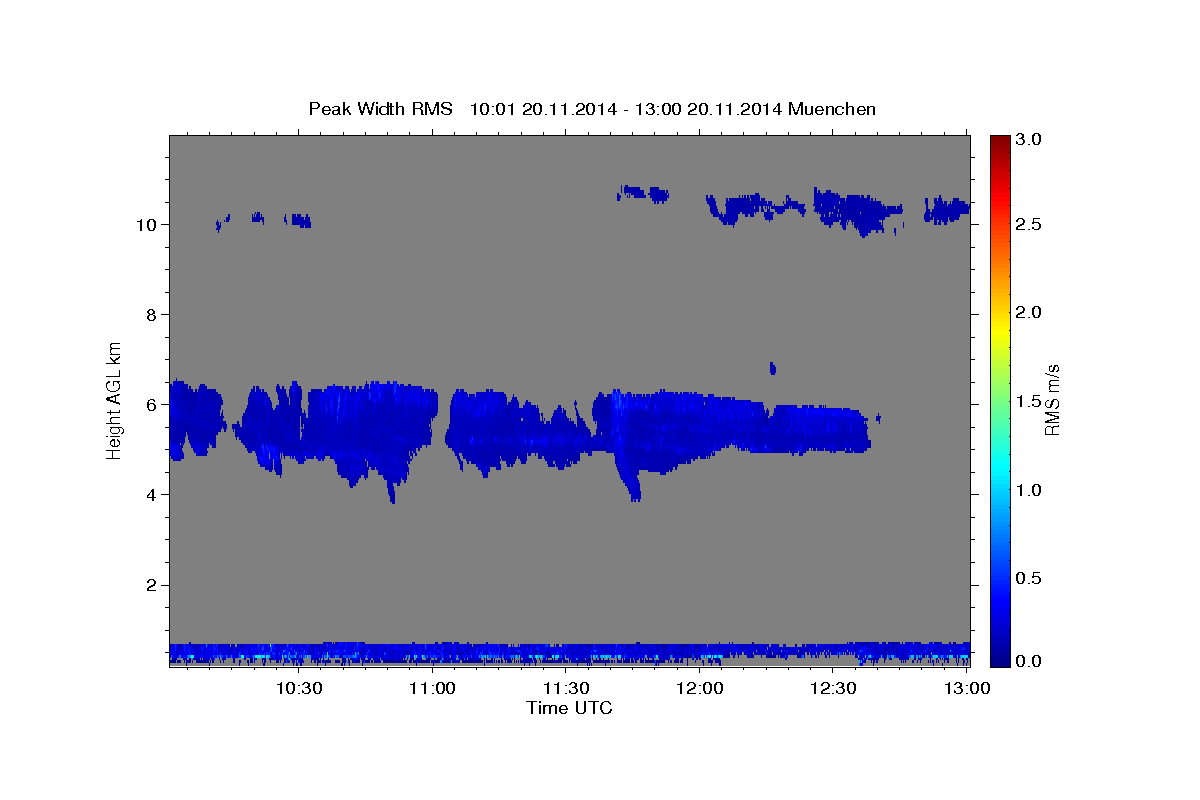Click the colorbar value 1.0
Viewport: 1200px width, 800px height.
pyautogui.click(x=1030, y=490)
